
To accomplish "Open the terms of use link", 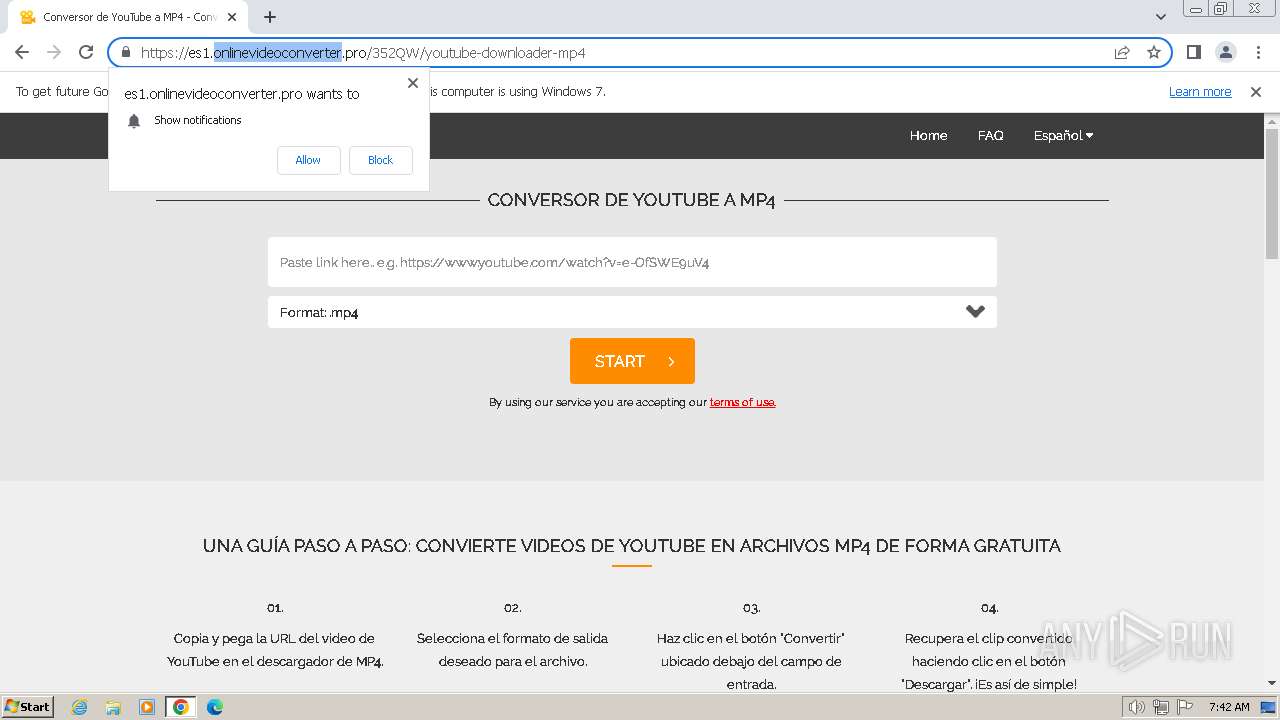I will pyautogui.click(x=742, y=402).
